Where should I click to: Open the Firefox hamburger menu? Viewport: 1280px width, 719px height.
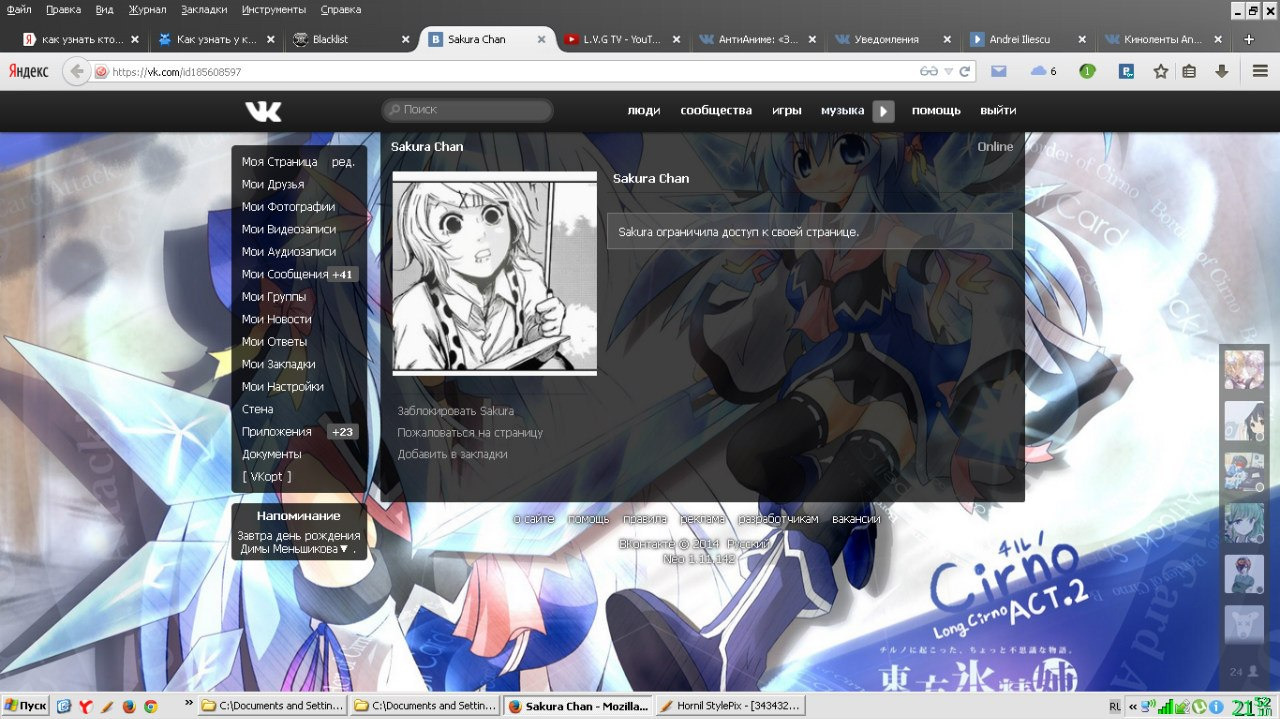pos(1260,71)
